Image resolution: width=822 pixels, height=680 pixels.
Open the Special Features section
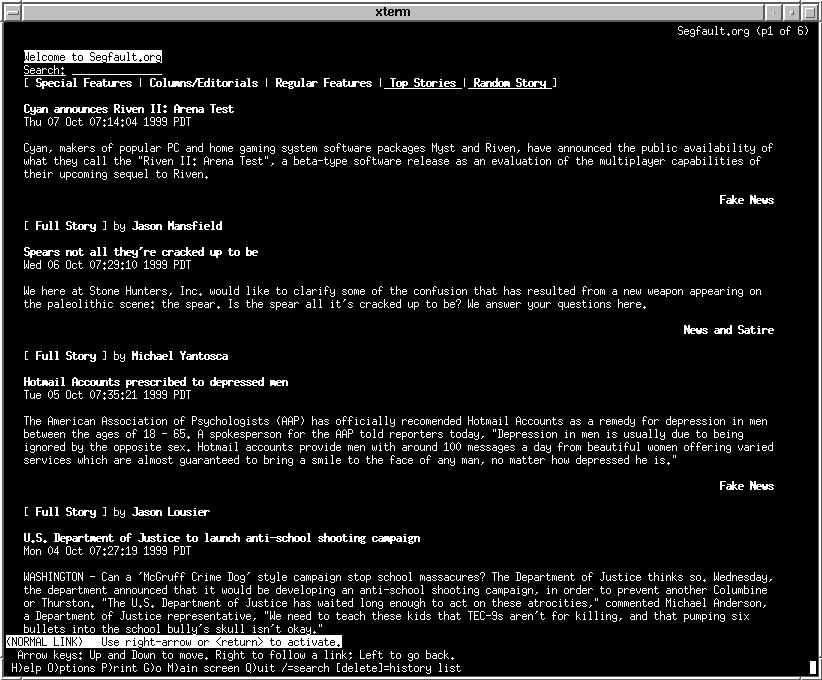coord(83,83)
